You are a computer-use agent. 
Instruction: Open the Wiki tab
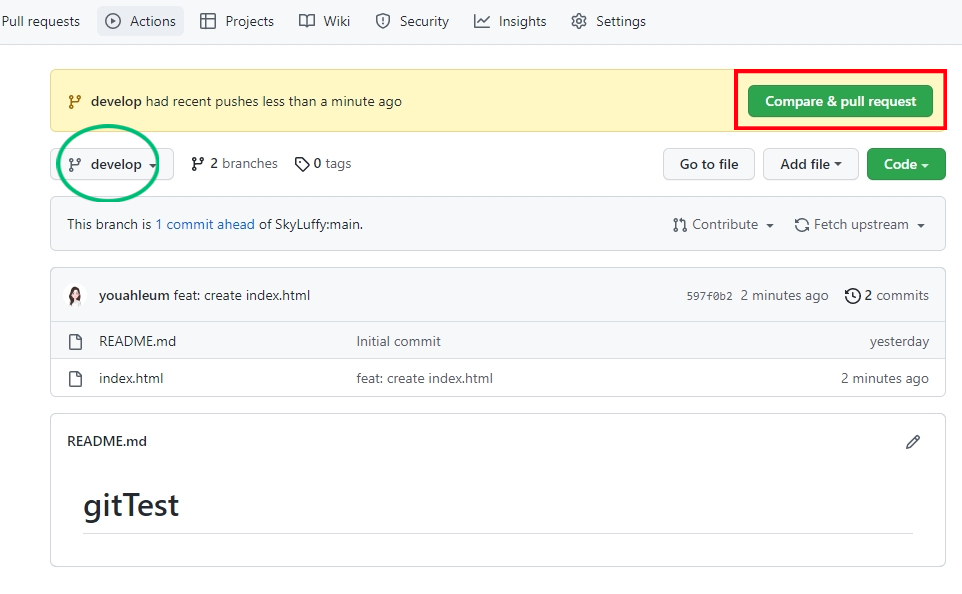(325, 21)
